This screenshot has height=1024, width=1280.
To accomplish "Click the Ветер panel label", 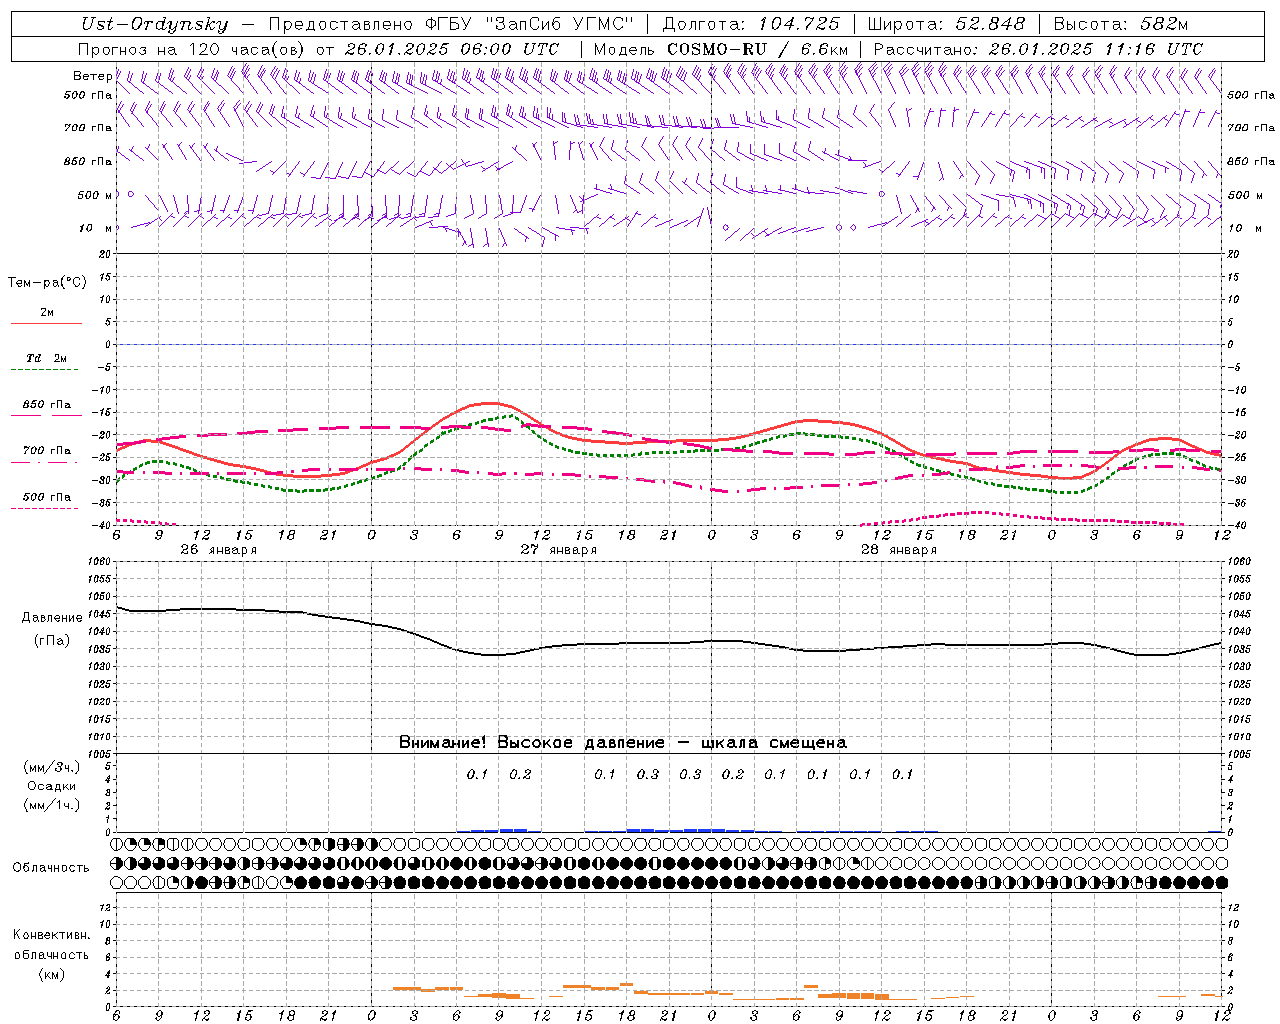I will coord(92,76).
